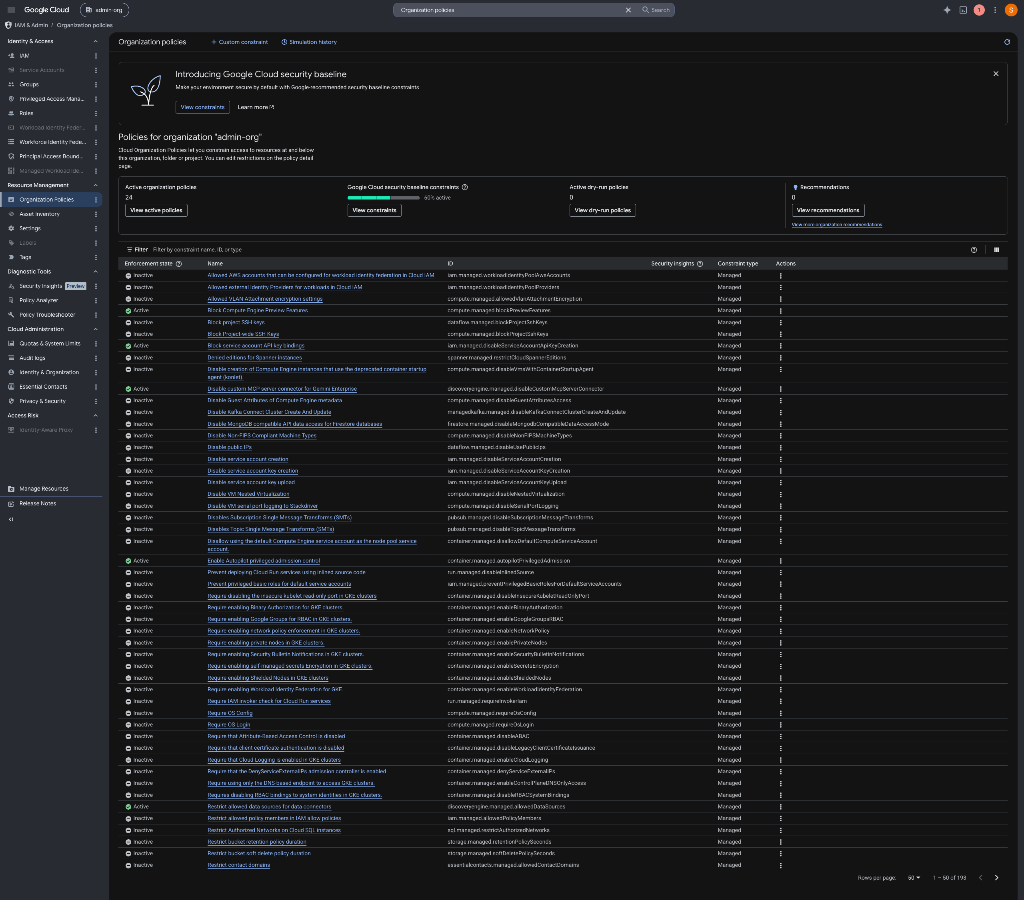Collapse the sidebar navigation panel
Screen dimensions: 1024x900
[11, 519]
